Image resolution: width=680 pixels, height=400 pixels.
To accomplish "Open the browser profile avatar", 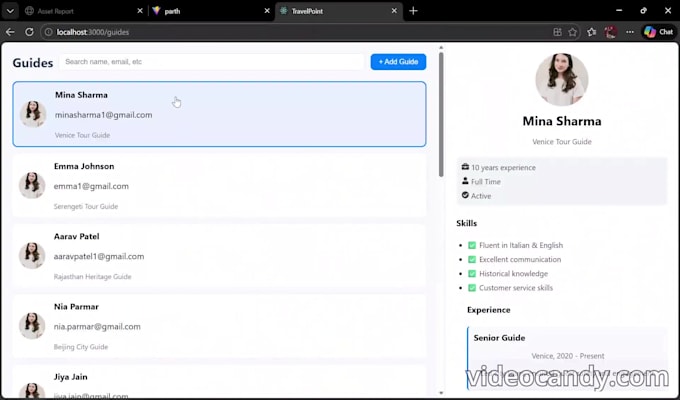I will pyautogui.click(x=611, y=32).
